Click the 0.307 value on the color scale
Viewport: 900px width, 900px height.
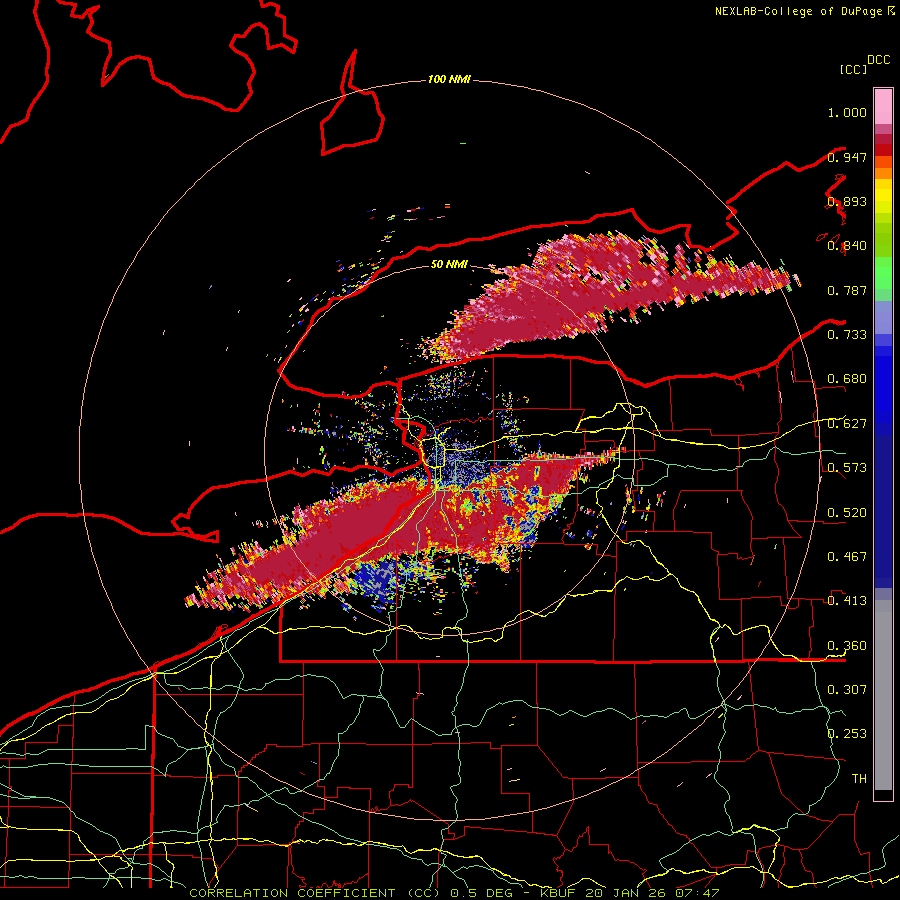[847, 690]
